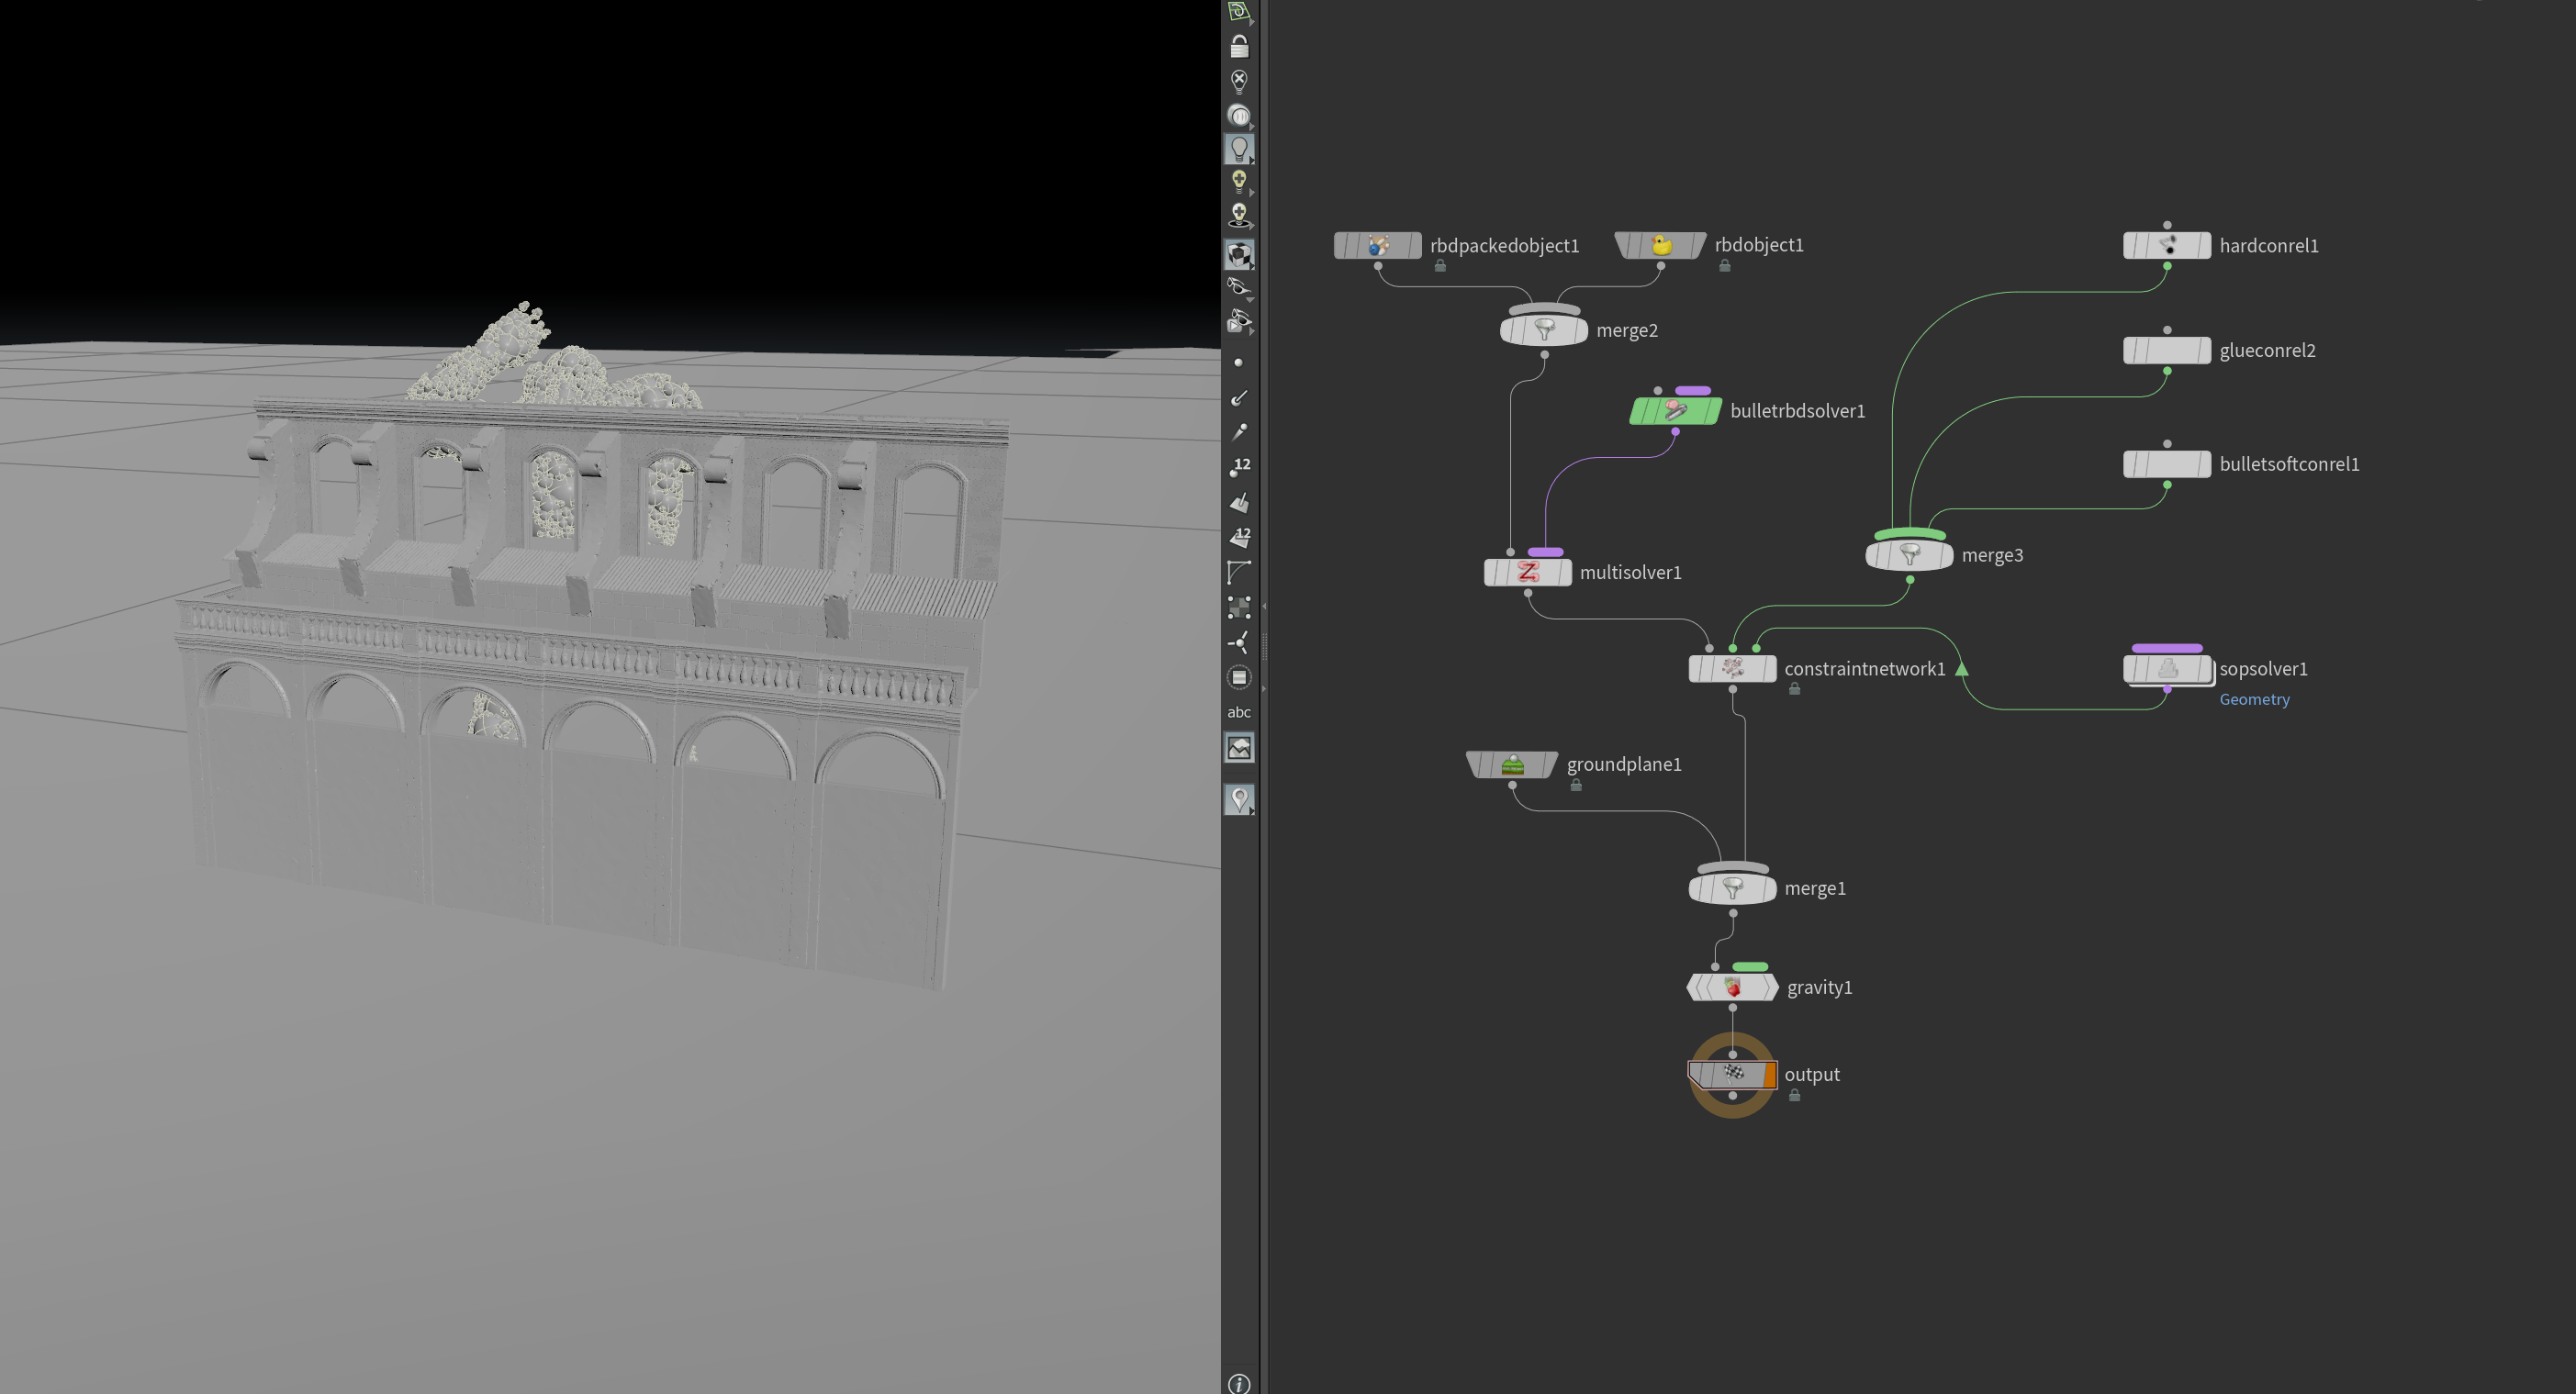
Task: Select the no lighting bulb icon
Action: 1239,81
